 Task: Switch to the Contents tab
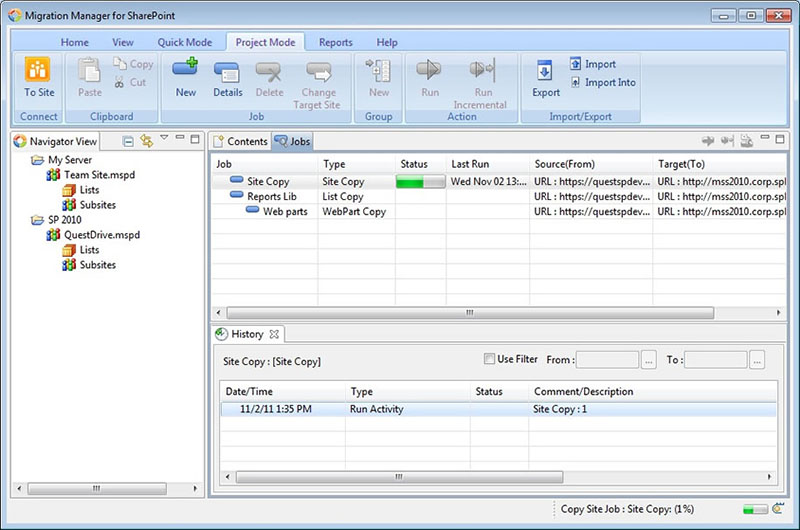tap(241, 141)
